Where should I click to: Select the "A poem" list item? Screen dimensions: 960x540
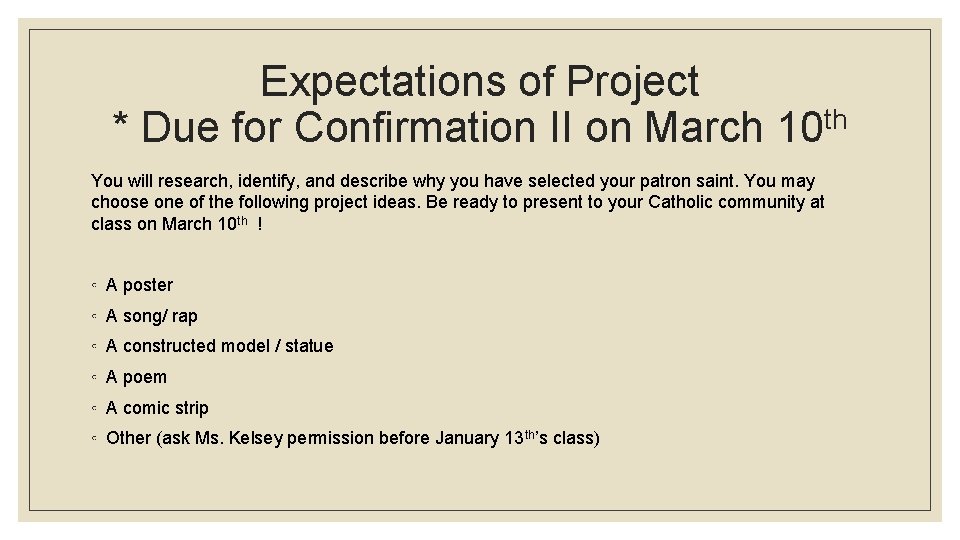pyautogui.click(x=136, y=377)
